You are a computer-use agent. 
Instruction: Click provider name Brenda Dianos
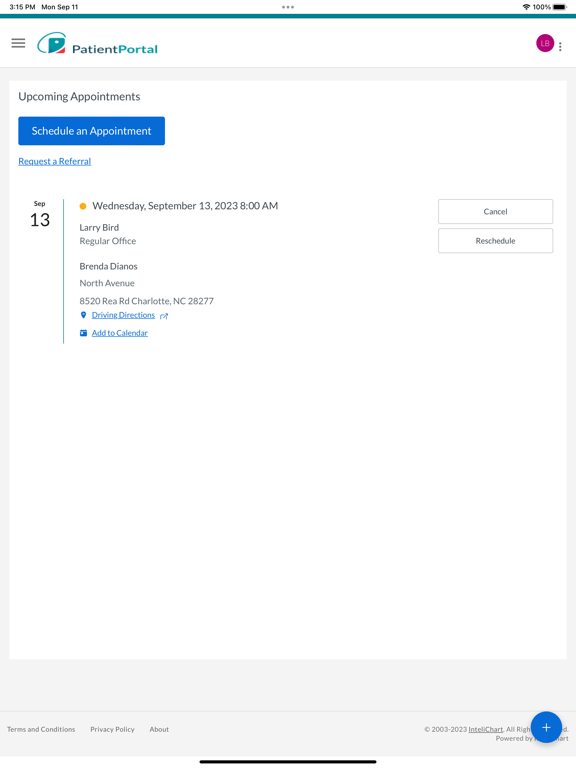[x=108, y=266]
